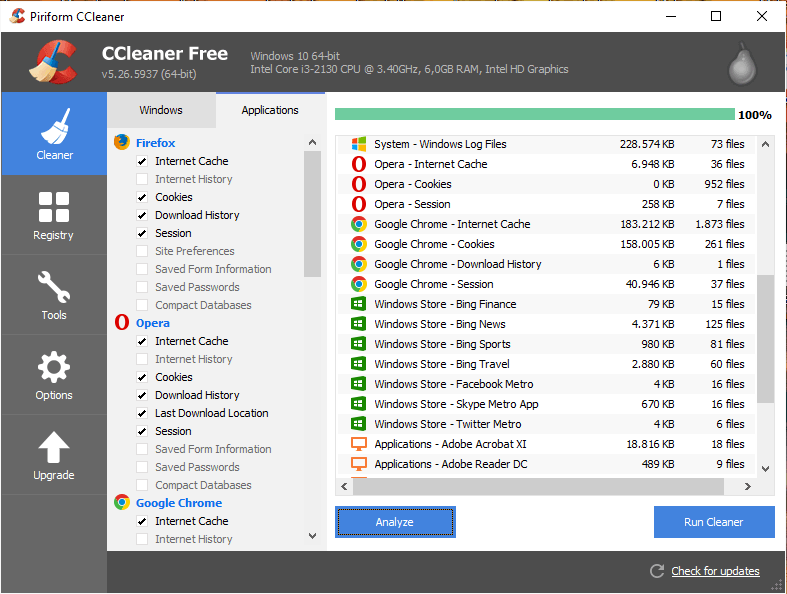Click Chrome icon beside Session result
787x594 pixels.
pyautogui.click(x=358, y=284)
